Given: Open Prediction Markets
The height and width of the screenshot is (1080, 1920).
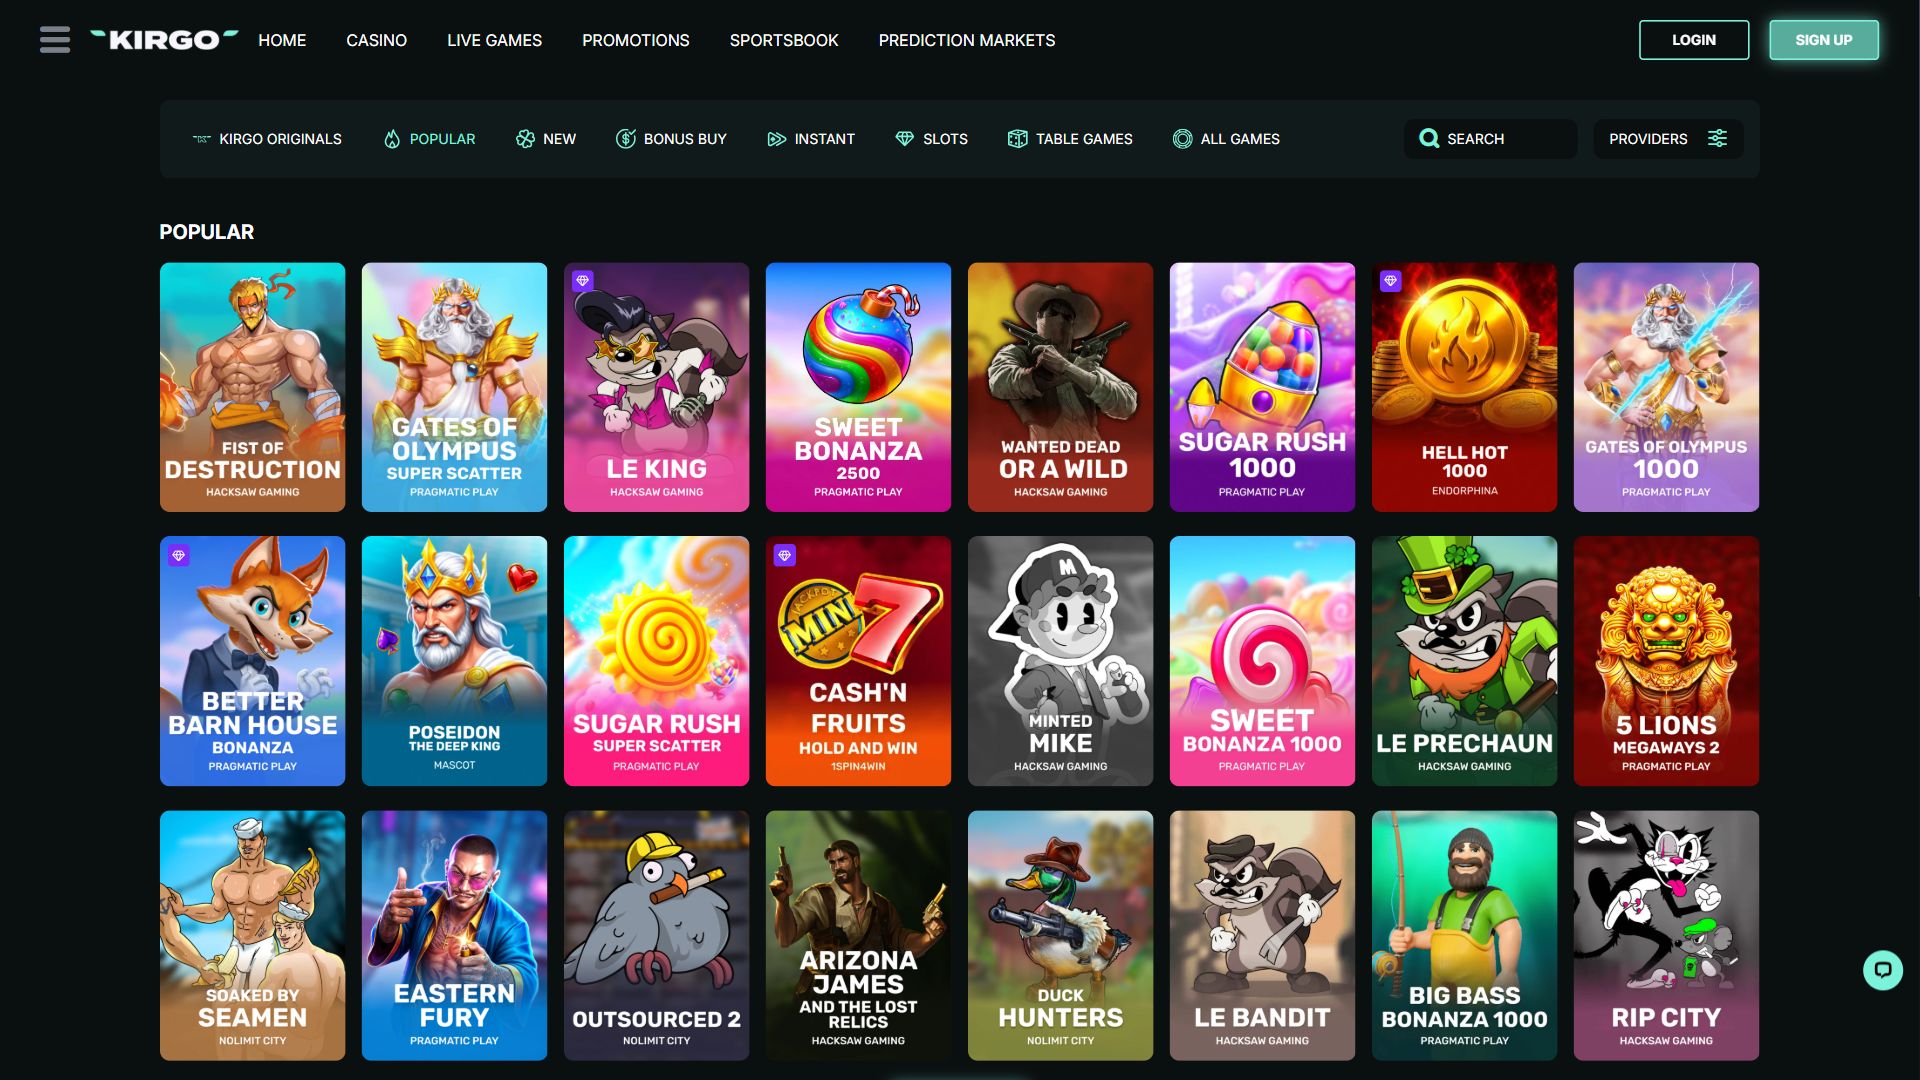Looking at the screenshot, I should click(x=966, y=40).
